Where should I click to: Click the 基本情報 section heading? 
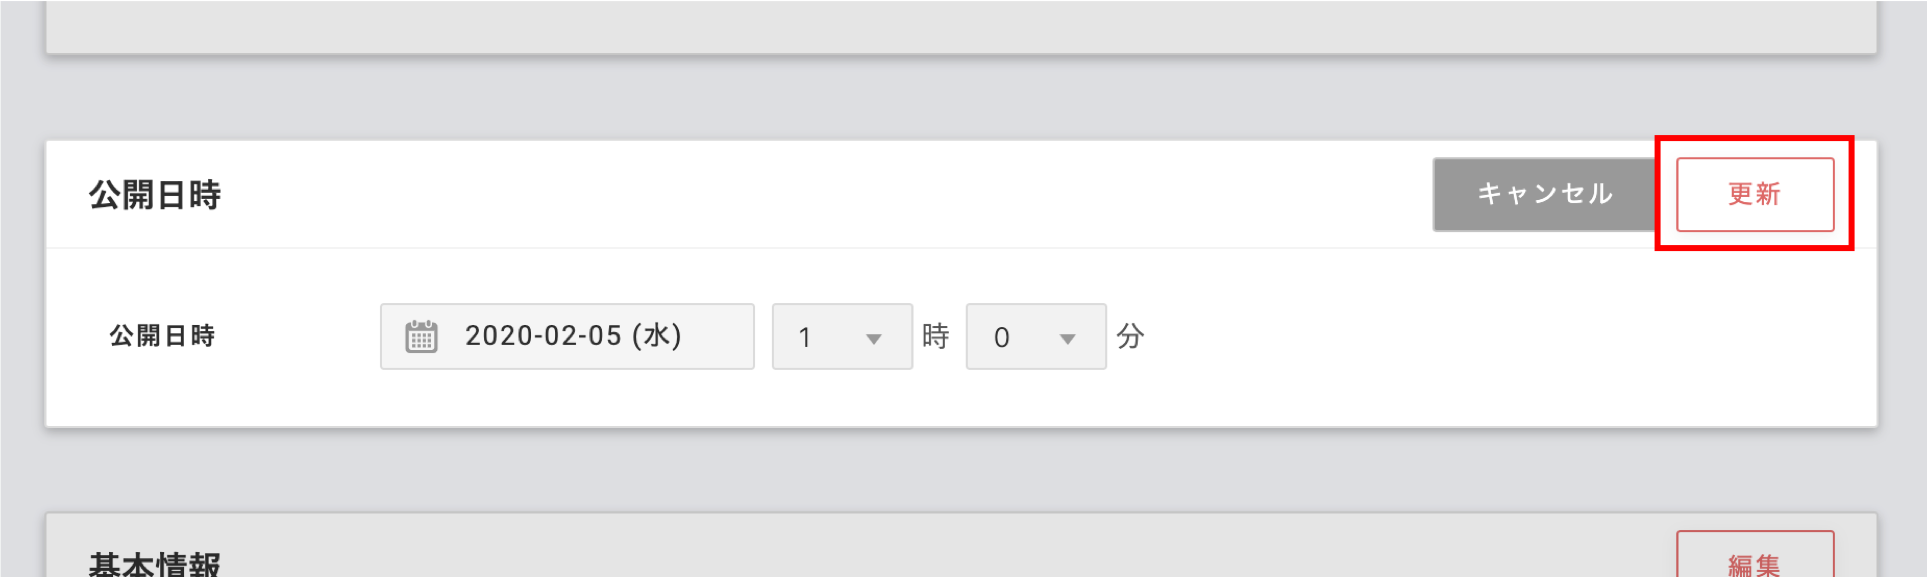click(155, 563)
